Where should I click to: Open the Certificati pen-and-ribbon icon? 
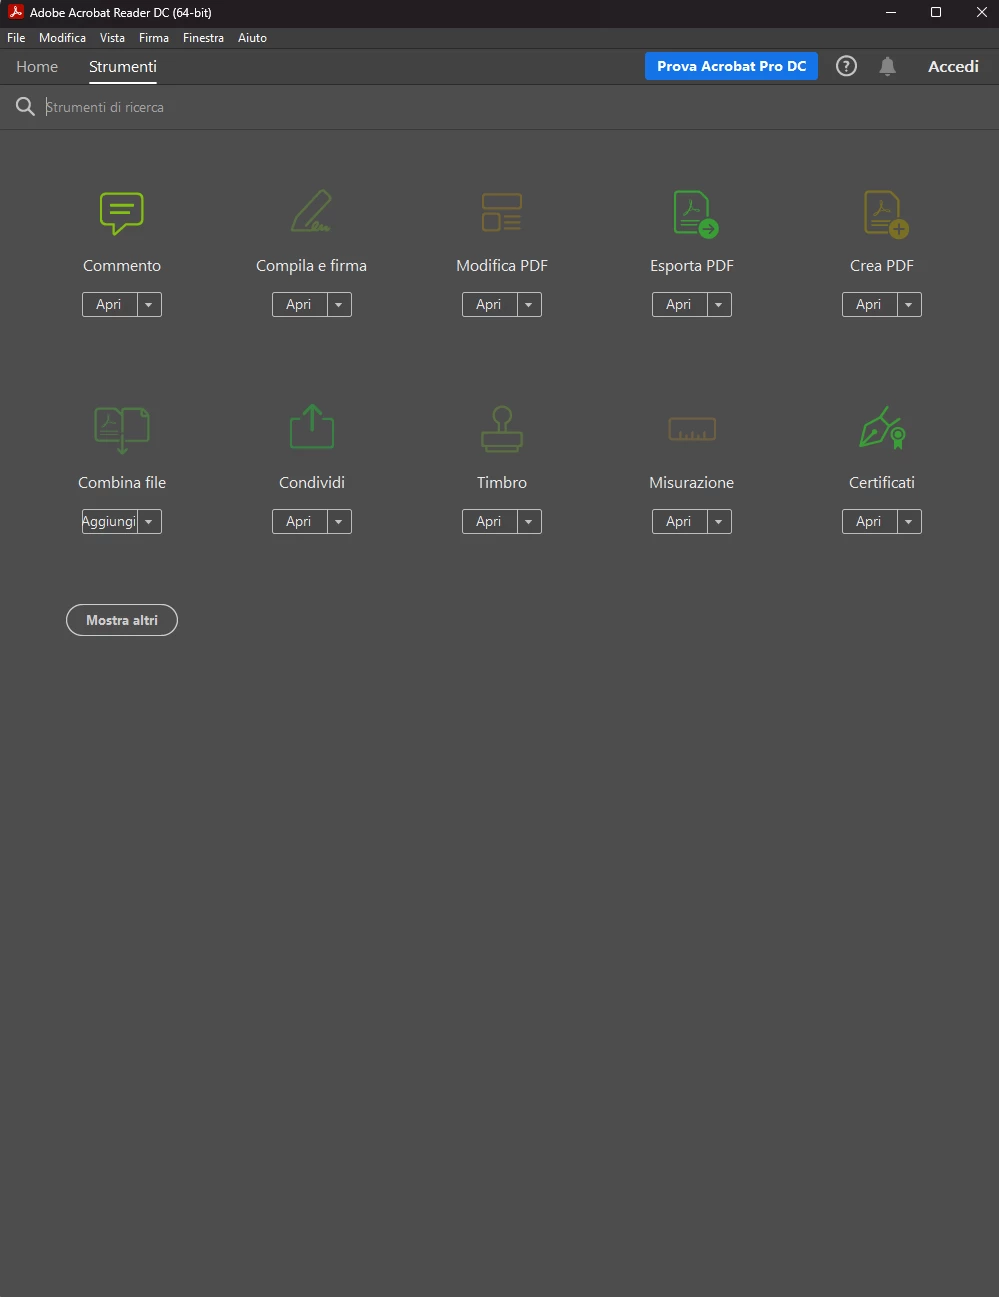coord(882,427)
